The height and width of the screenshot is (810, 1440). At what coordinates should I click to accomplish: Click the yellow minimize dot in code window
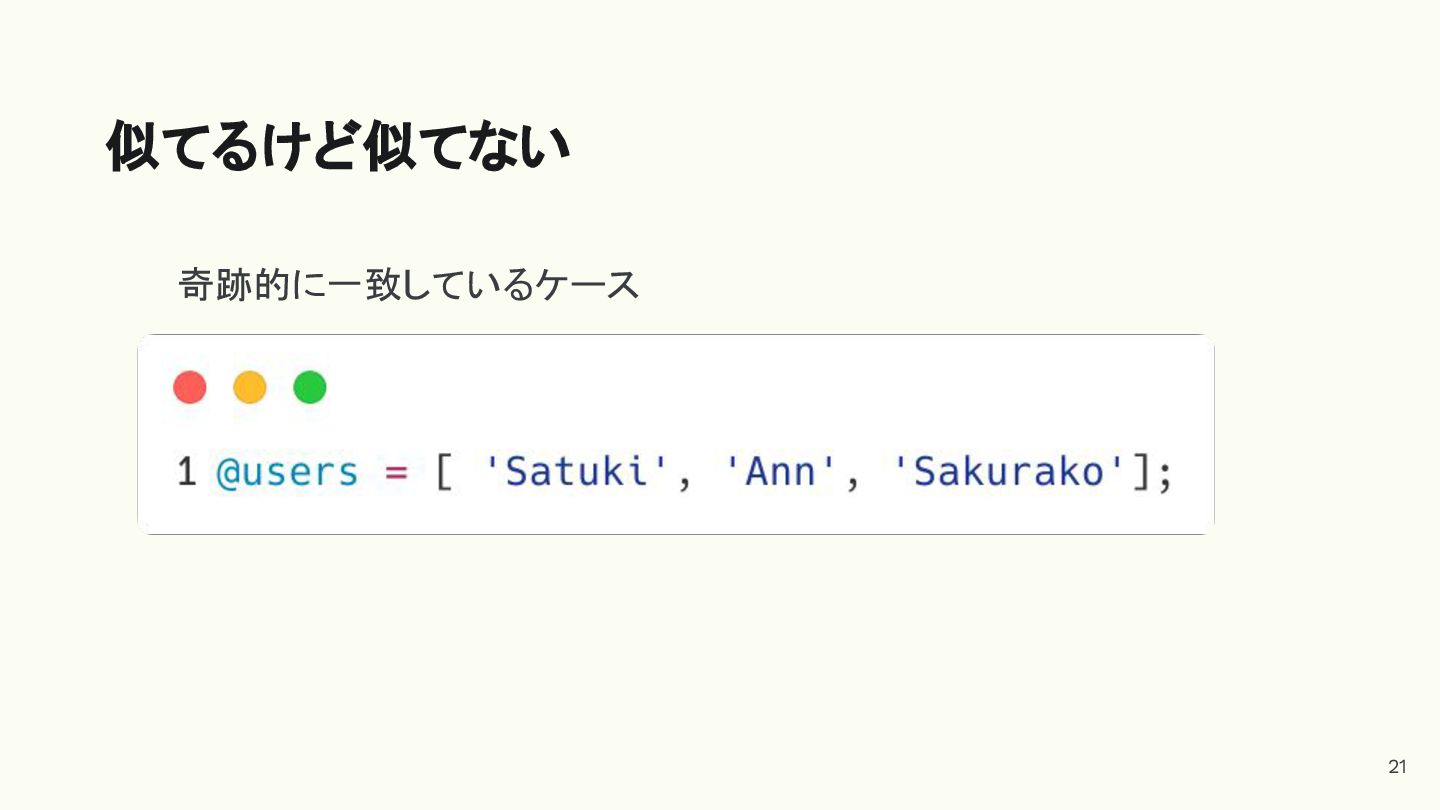coord(250,387)
